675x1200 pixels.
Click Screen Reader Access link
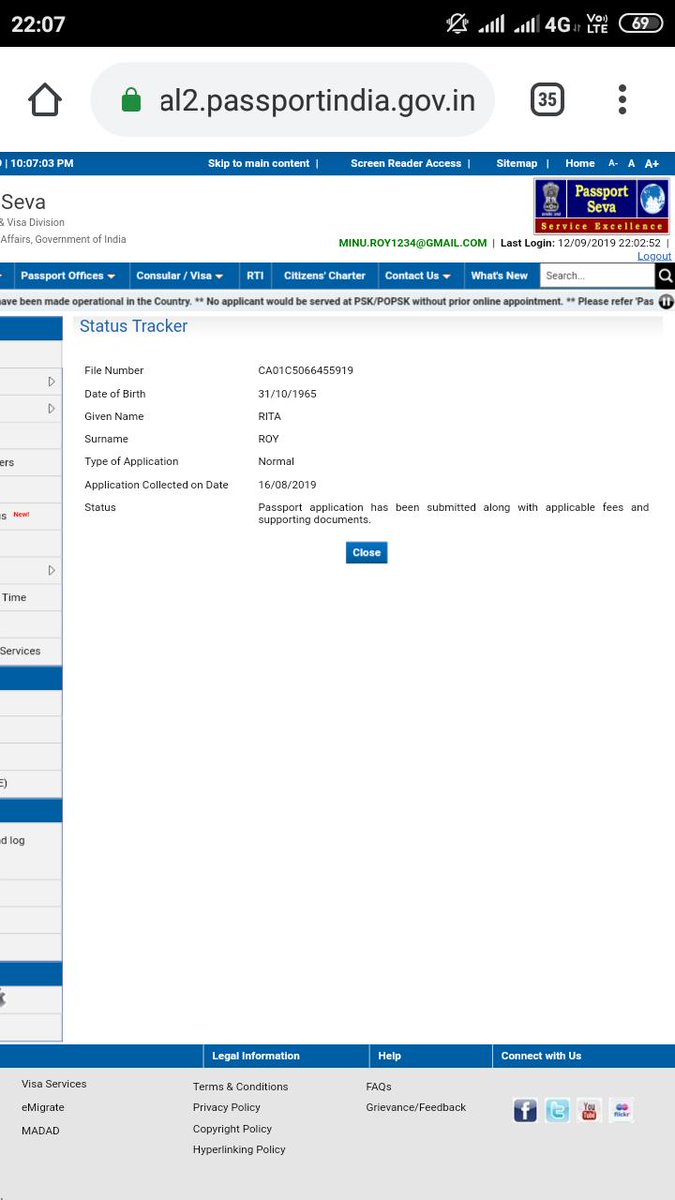pos(406,163)
